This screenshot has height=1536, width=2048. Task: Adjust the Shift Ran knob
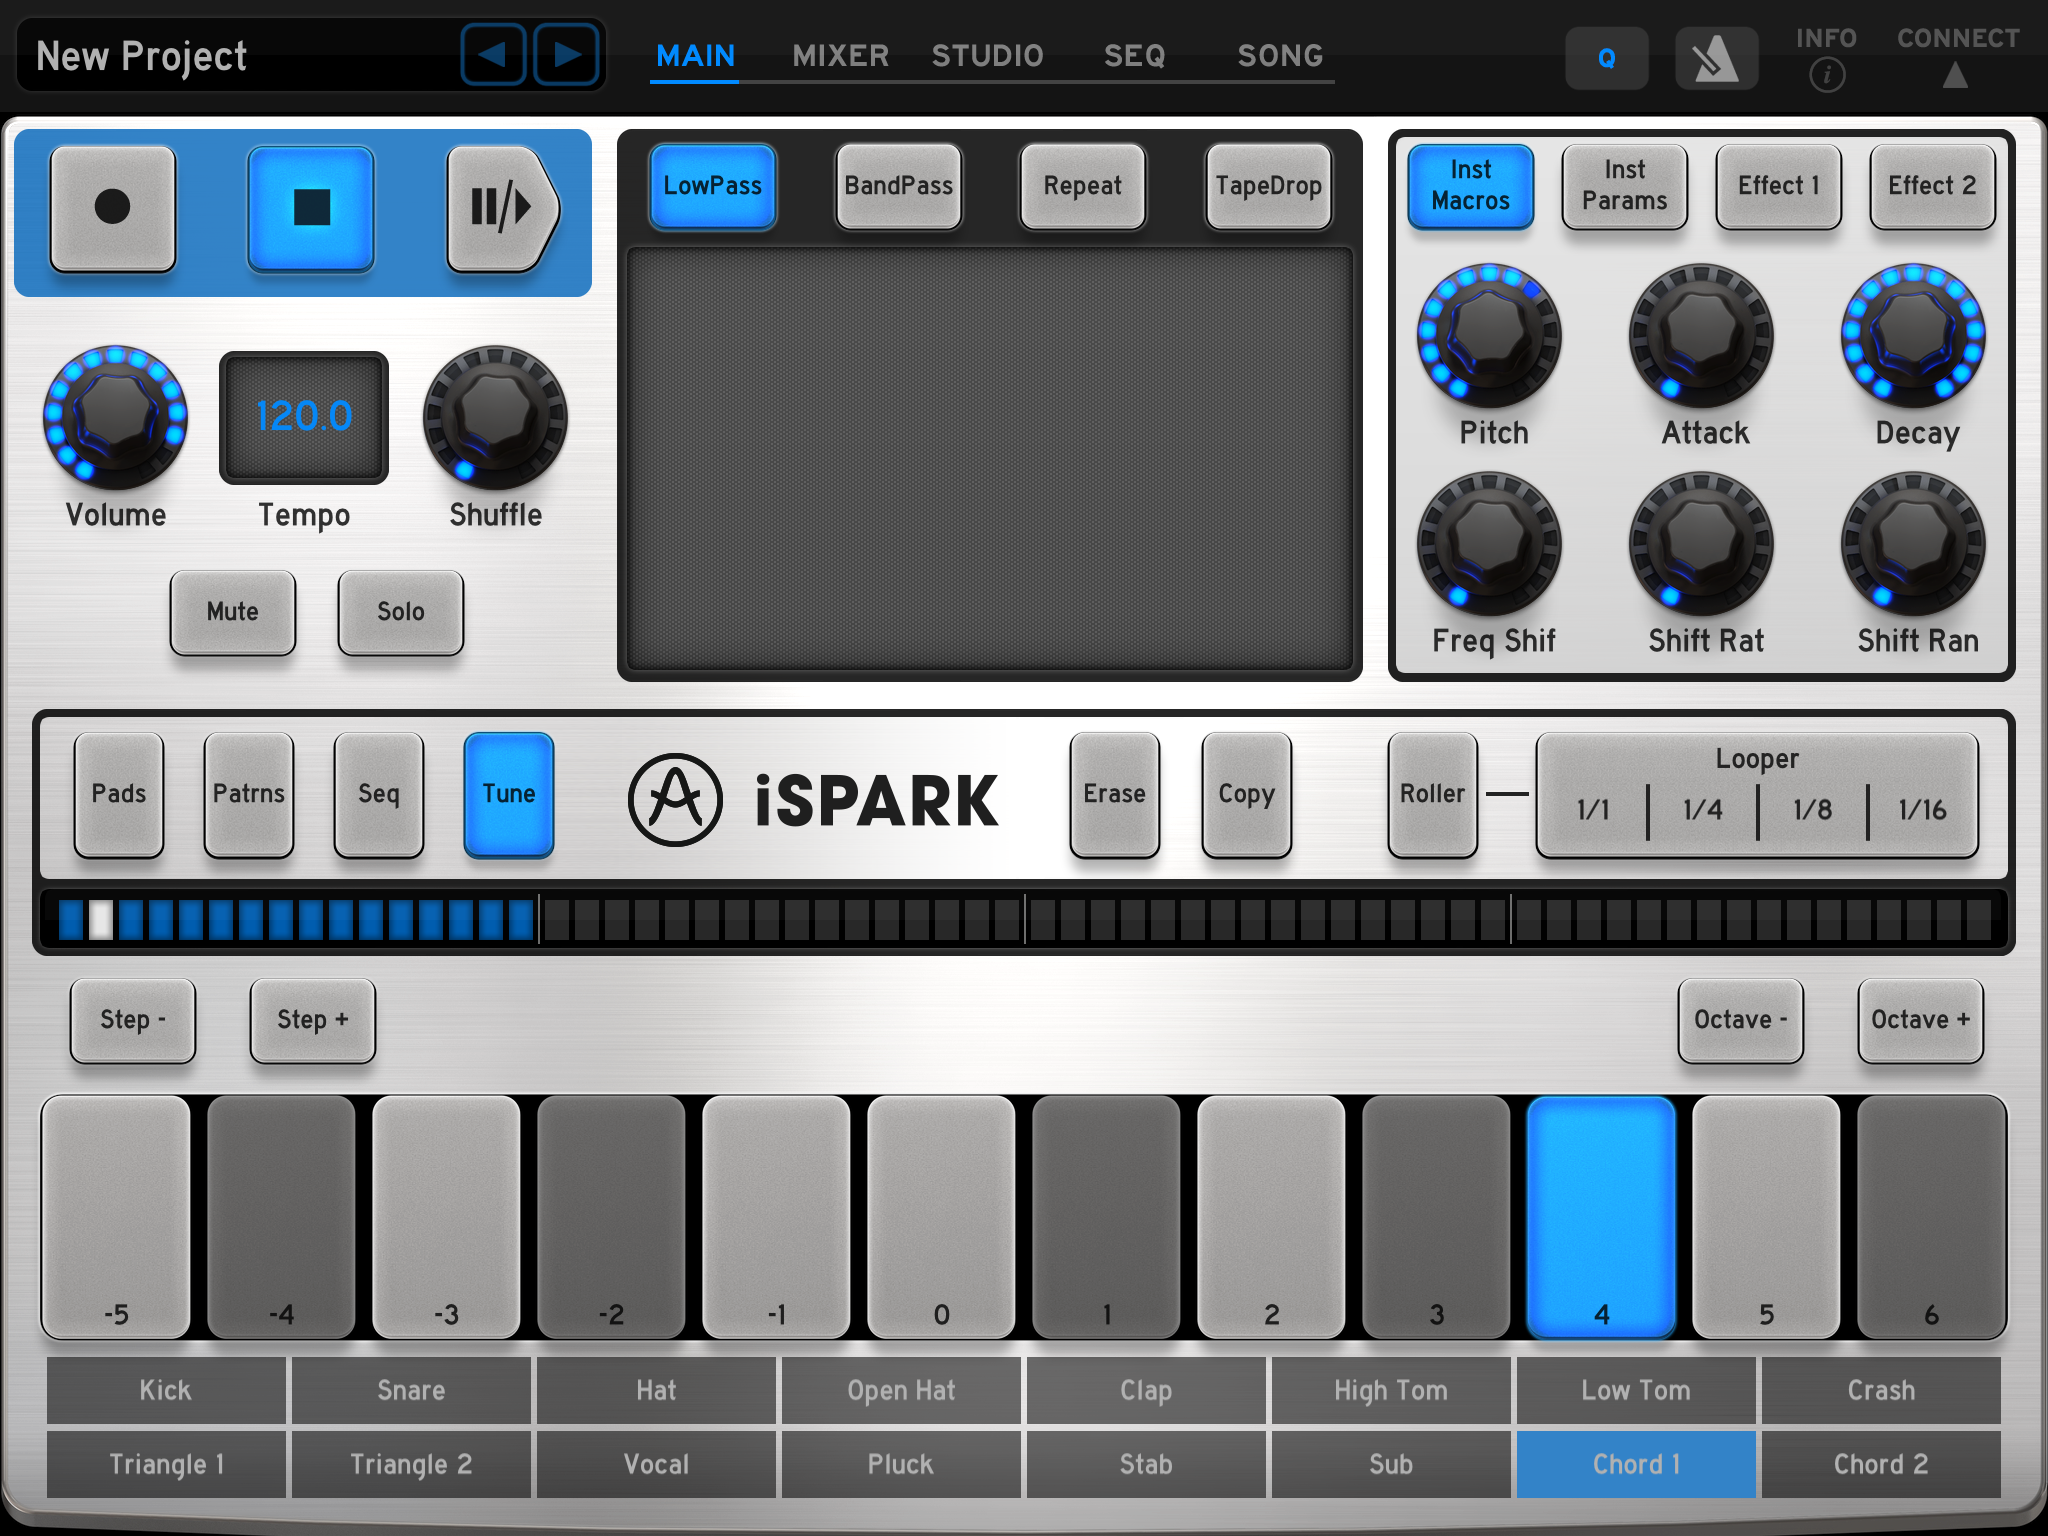pyautogui.click(x=1913, y=544)
